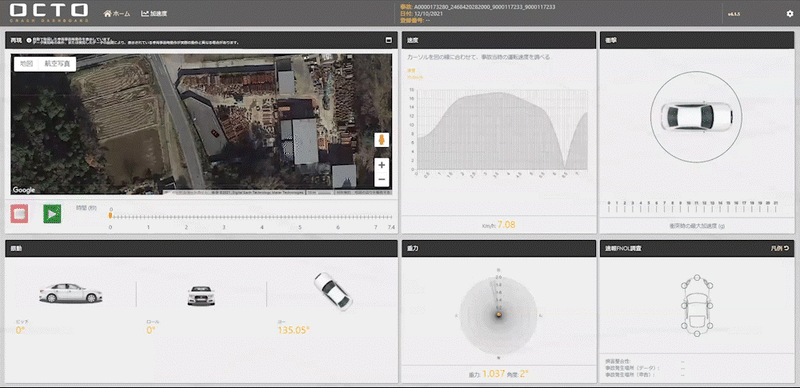The height and width of the screenshot is (388, 800).
Task: Open Street View pegman control
Action: coord(382,140)
